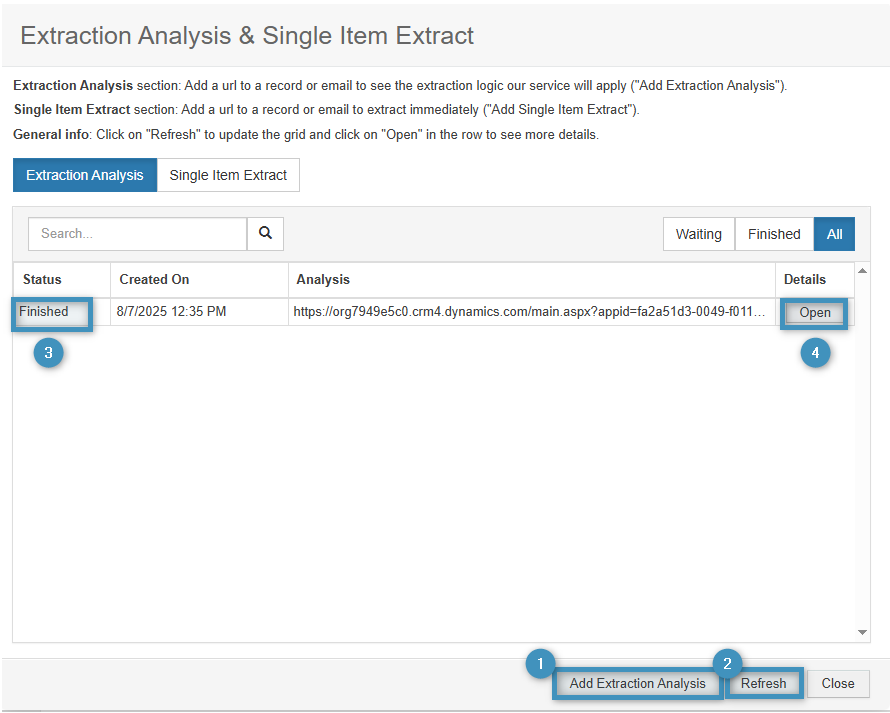890x713 pixels.
Task: Open details for the finished analysis row
Action: (x=815, y=312)
